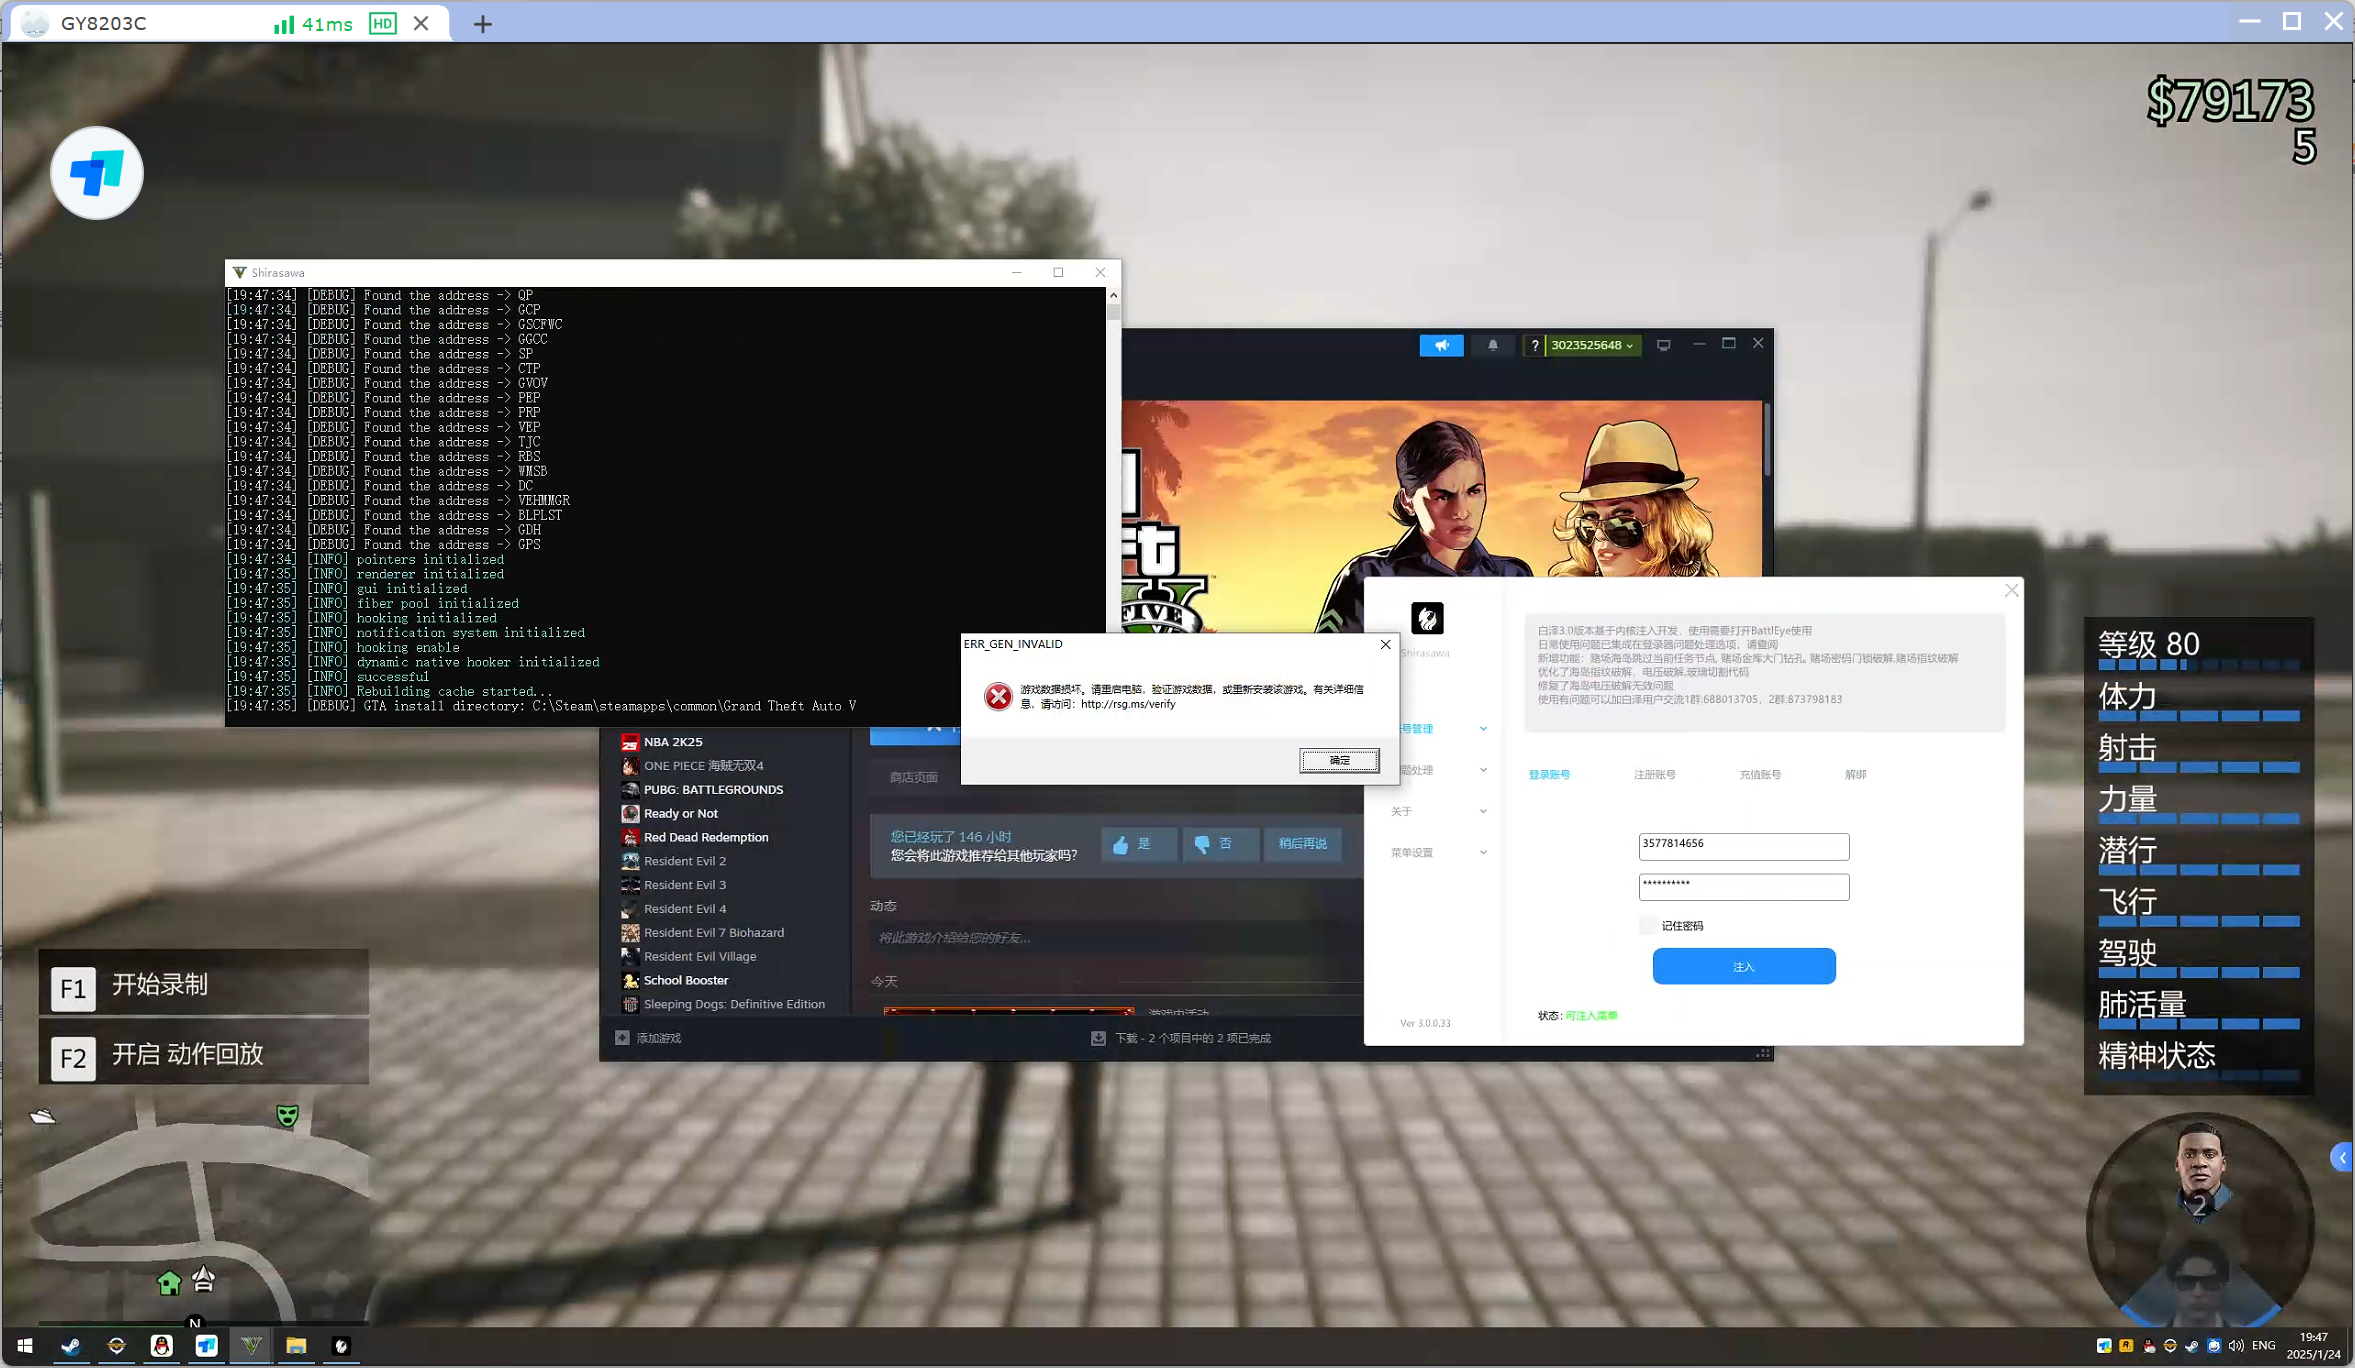Click 确定 in the ERR_GEN_INVALID dialog
2355x1368 pixels.
pos(1338,760)
